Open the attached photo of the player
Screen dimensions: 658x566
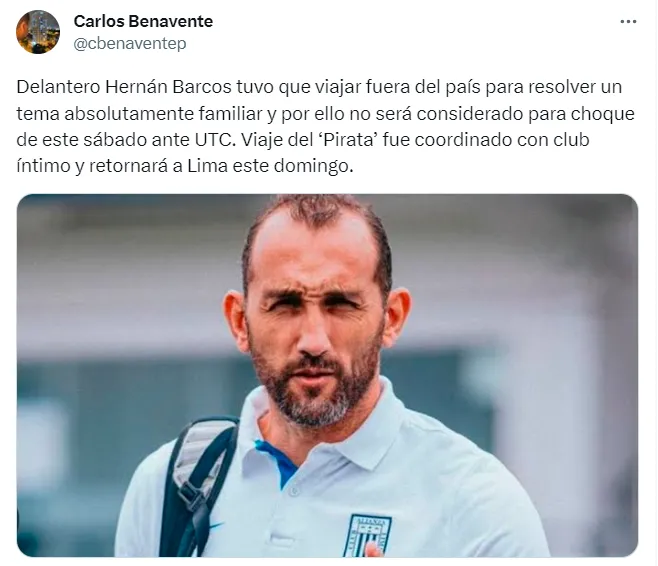327,376
